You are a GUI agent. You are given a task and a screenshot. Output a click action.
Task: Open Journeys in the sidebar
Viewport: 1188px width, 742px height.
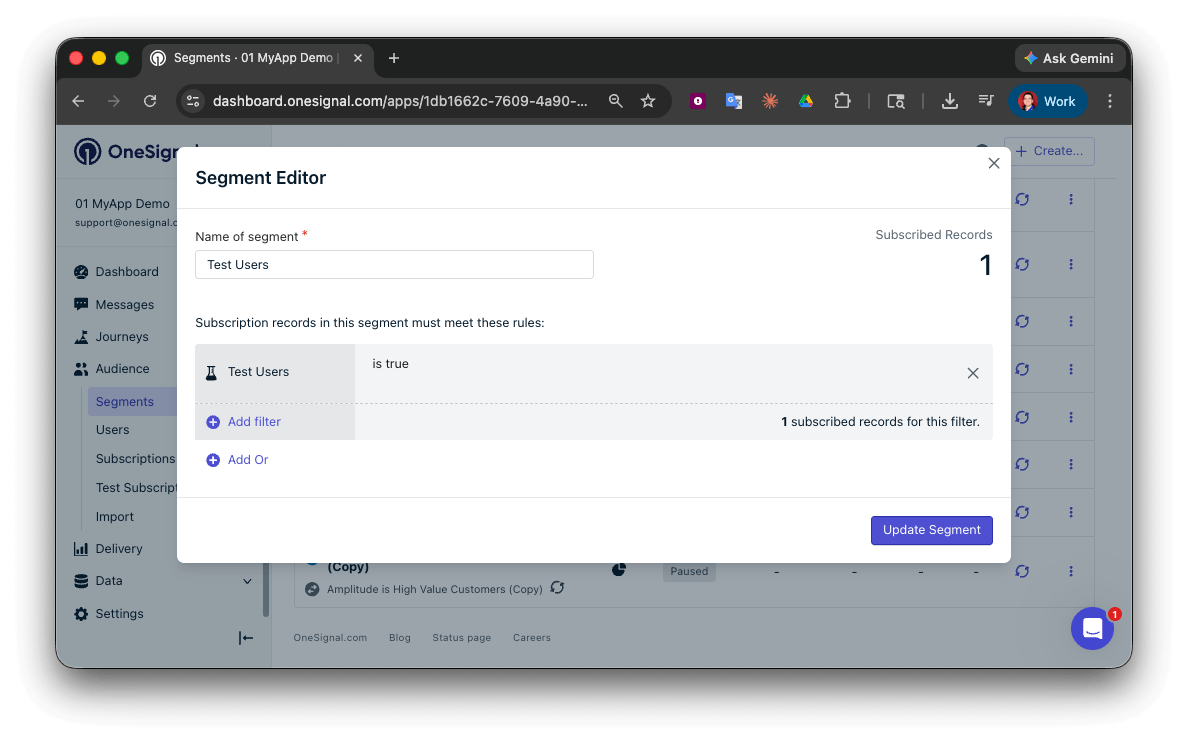tap(121, 337)
